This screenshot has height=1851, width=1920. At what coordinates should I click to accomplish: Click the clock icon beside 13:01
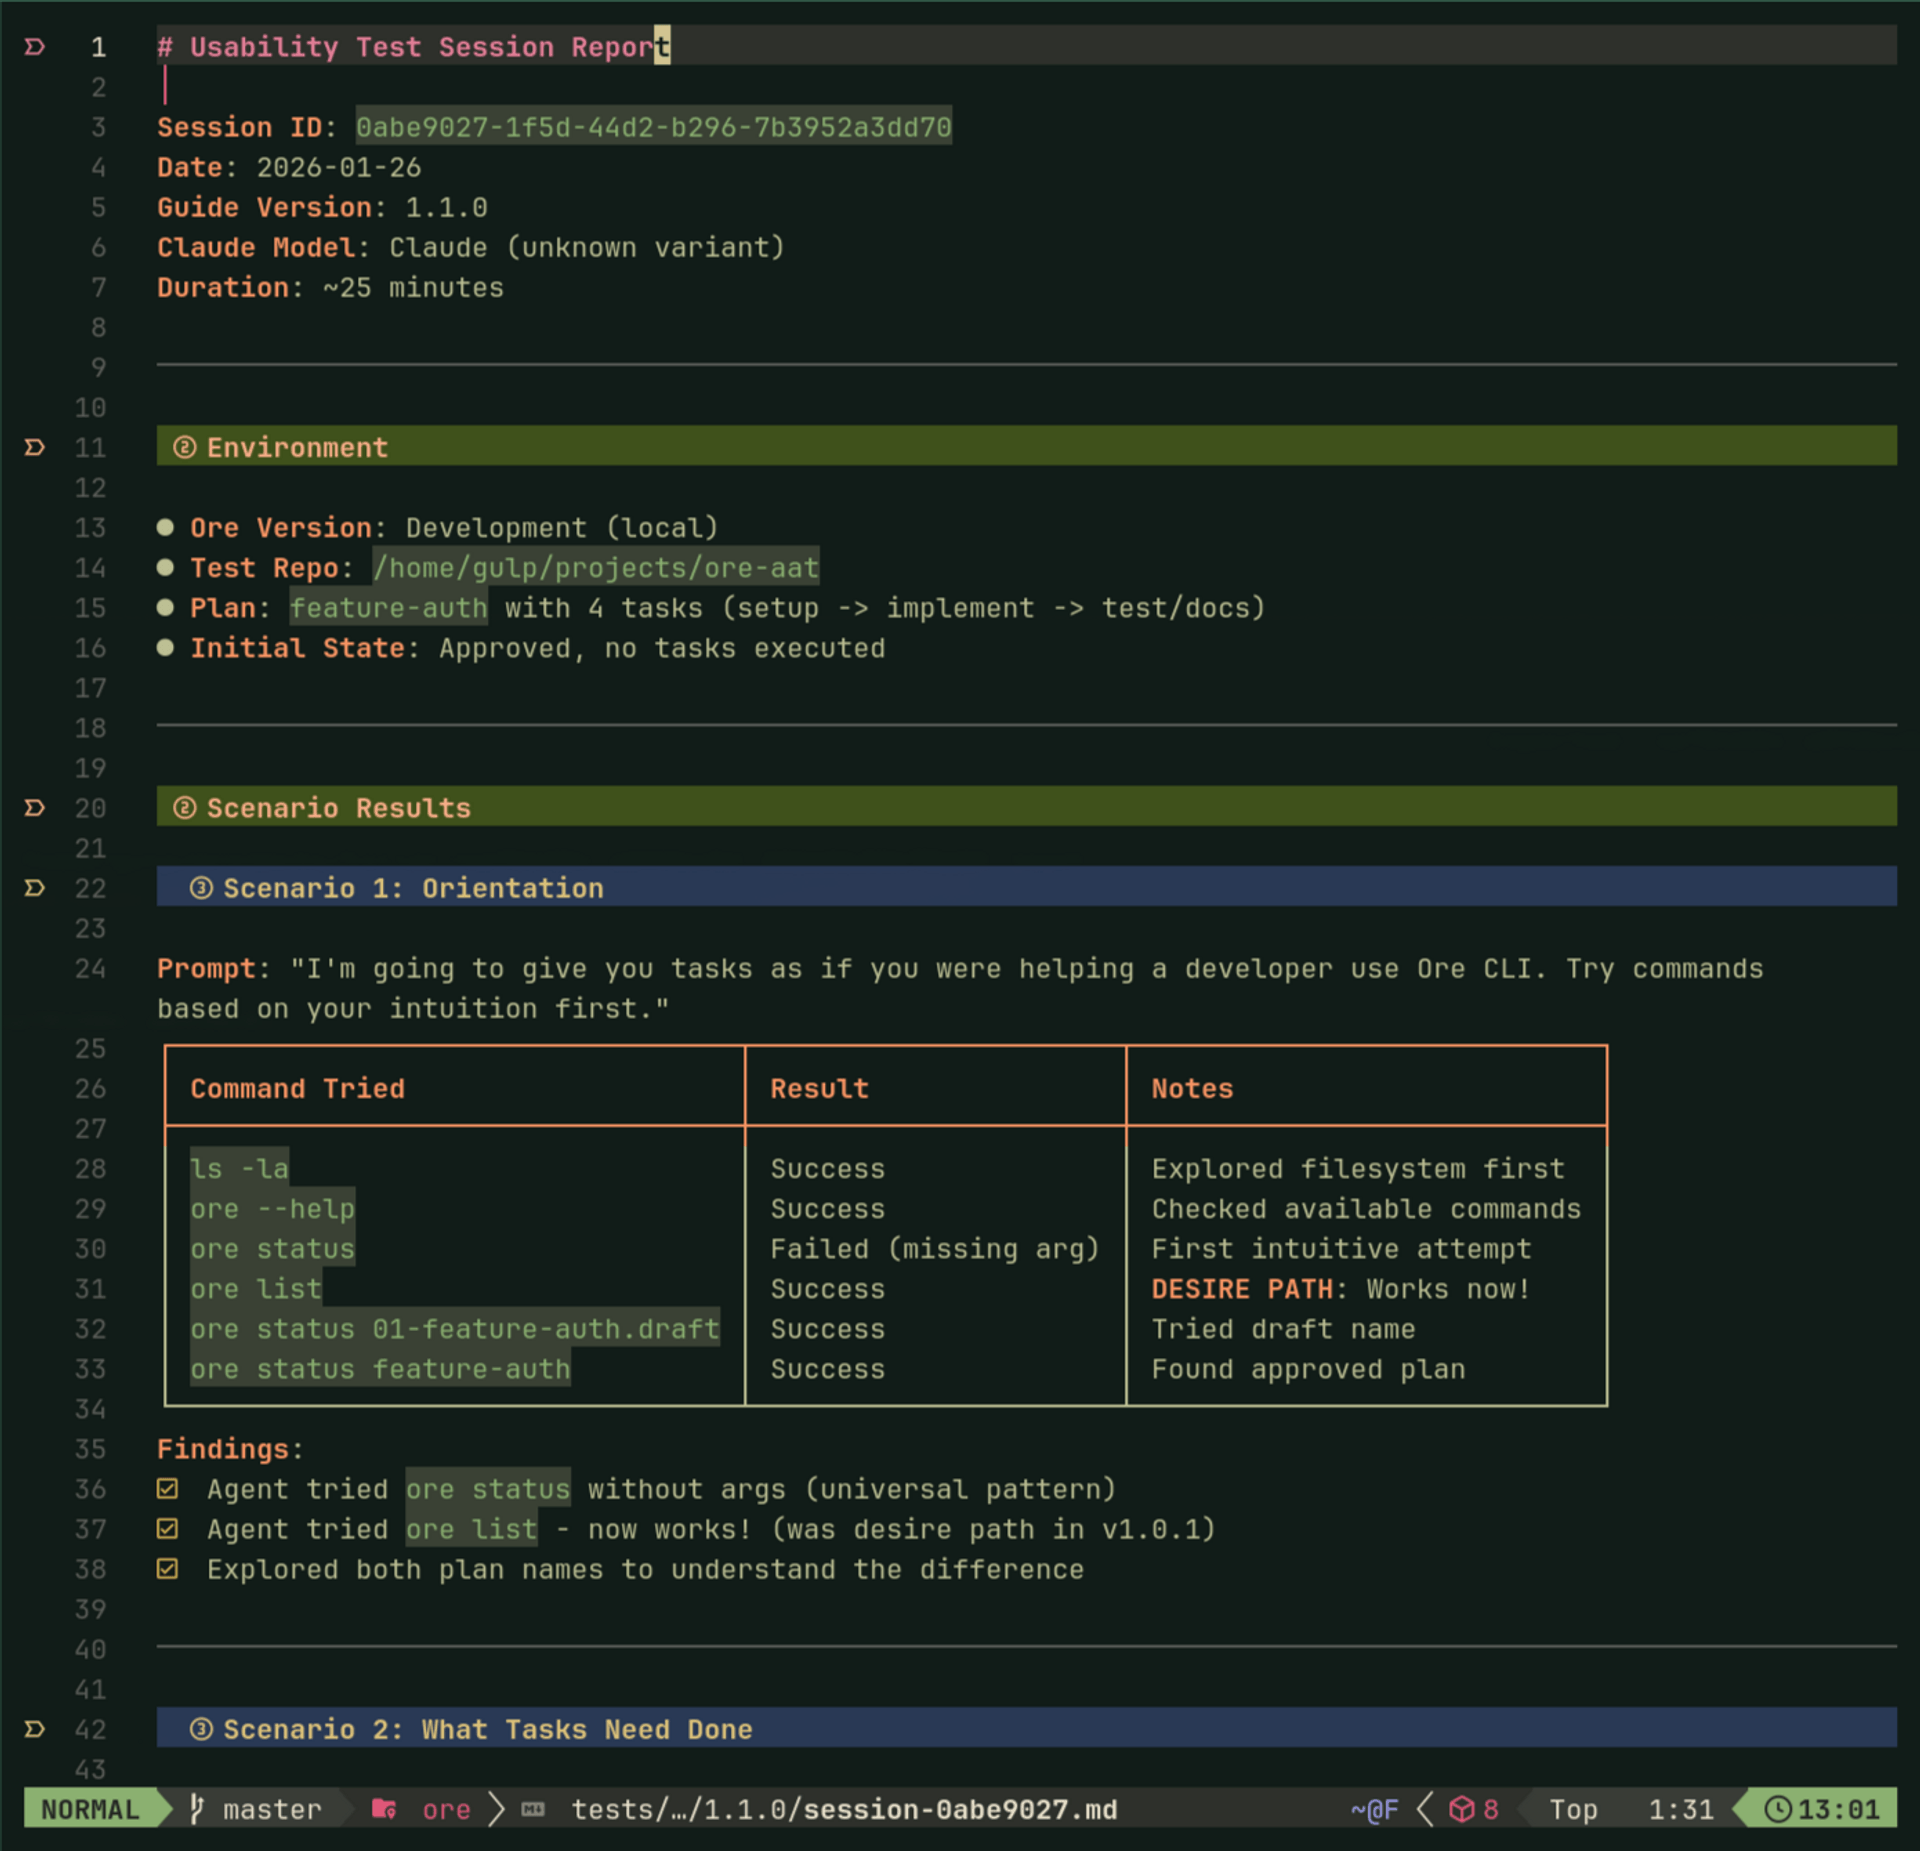[1777, 1809]
